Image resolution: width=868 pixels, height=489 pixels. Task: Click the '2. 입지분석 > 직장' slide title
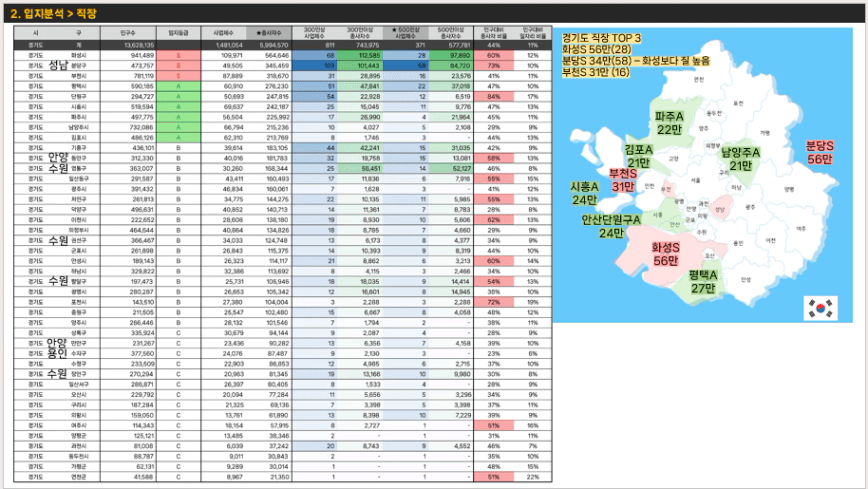(54, 13)
